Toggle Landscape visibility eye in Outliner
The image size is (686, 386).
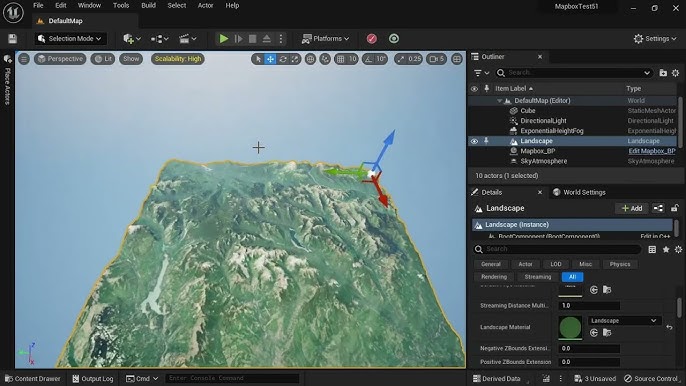[x=474, y=141]
